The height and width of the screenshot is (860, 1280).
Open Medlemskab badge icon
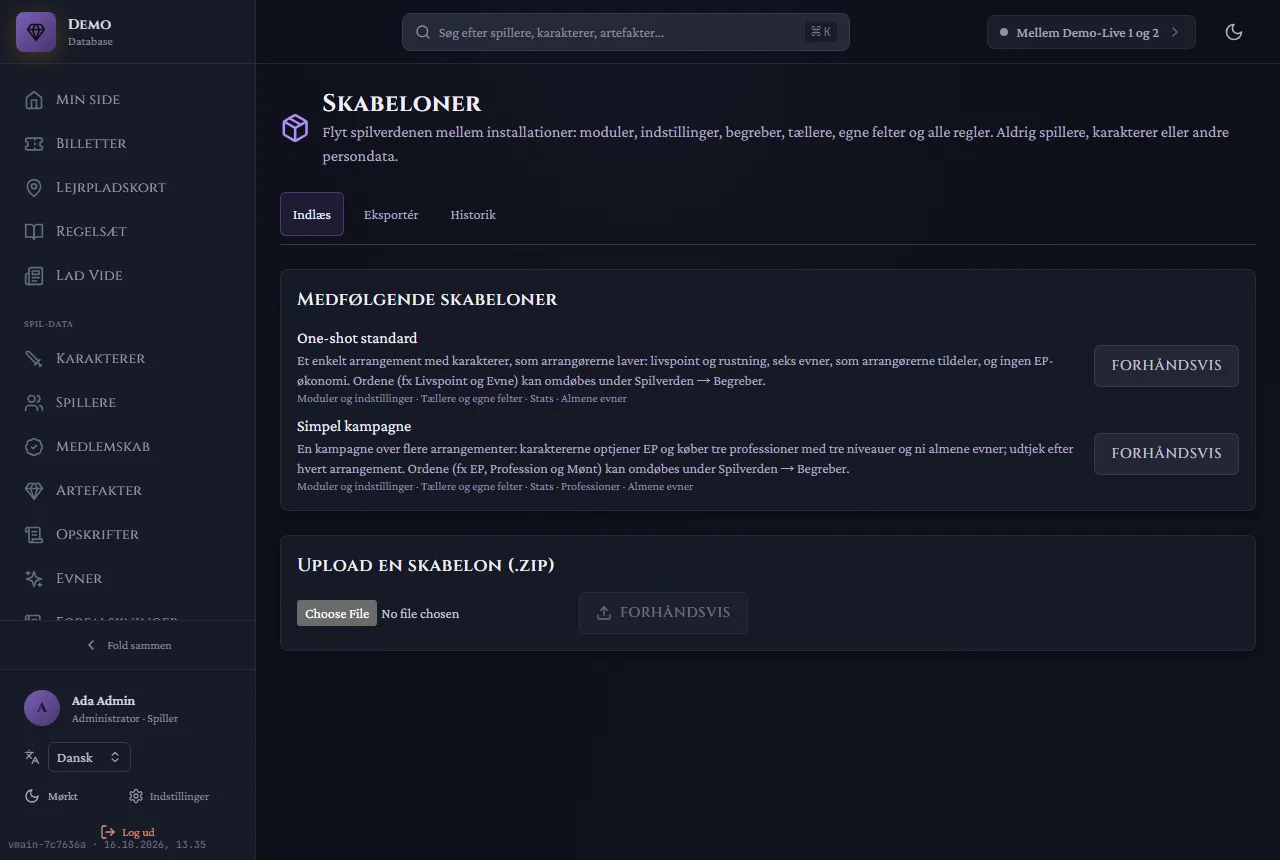[34, 447]
